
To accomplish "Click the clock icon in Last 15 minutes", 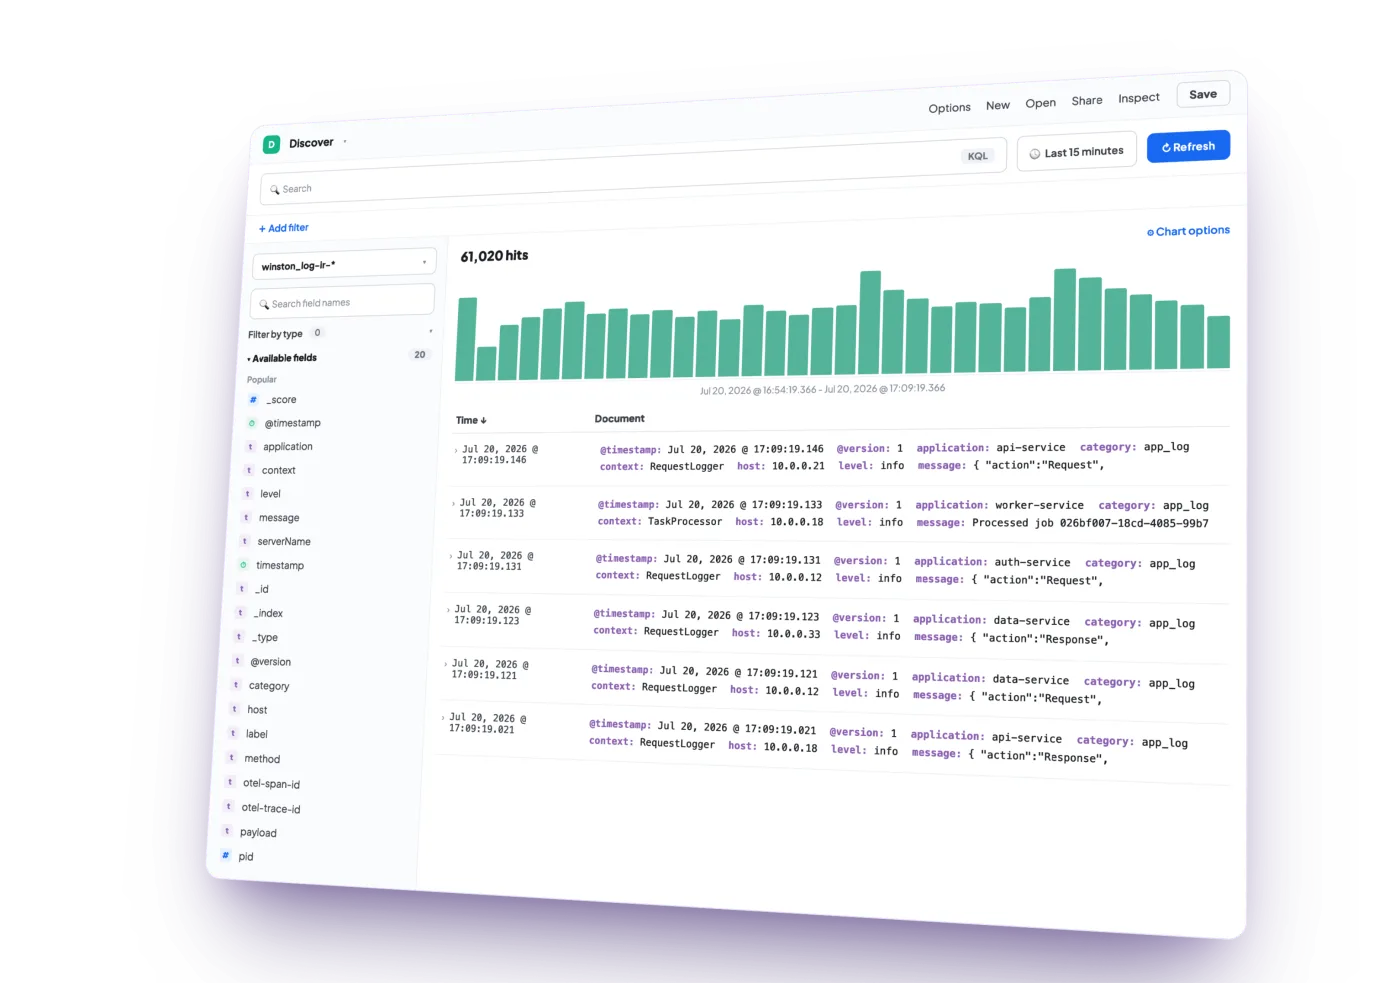I will click(x=1035, y=154).
